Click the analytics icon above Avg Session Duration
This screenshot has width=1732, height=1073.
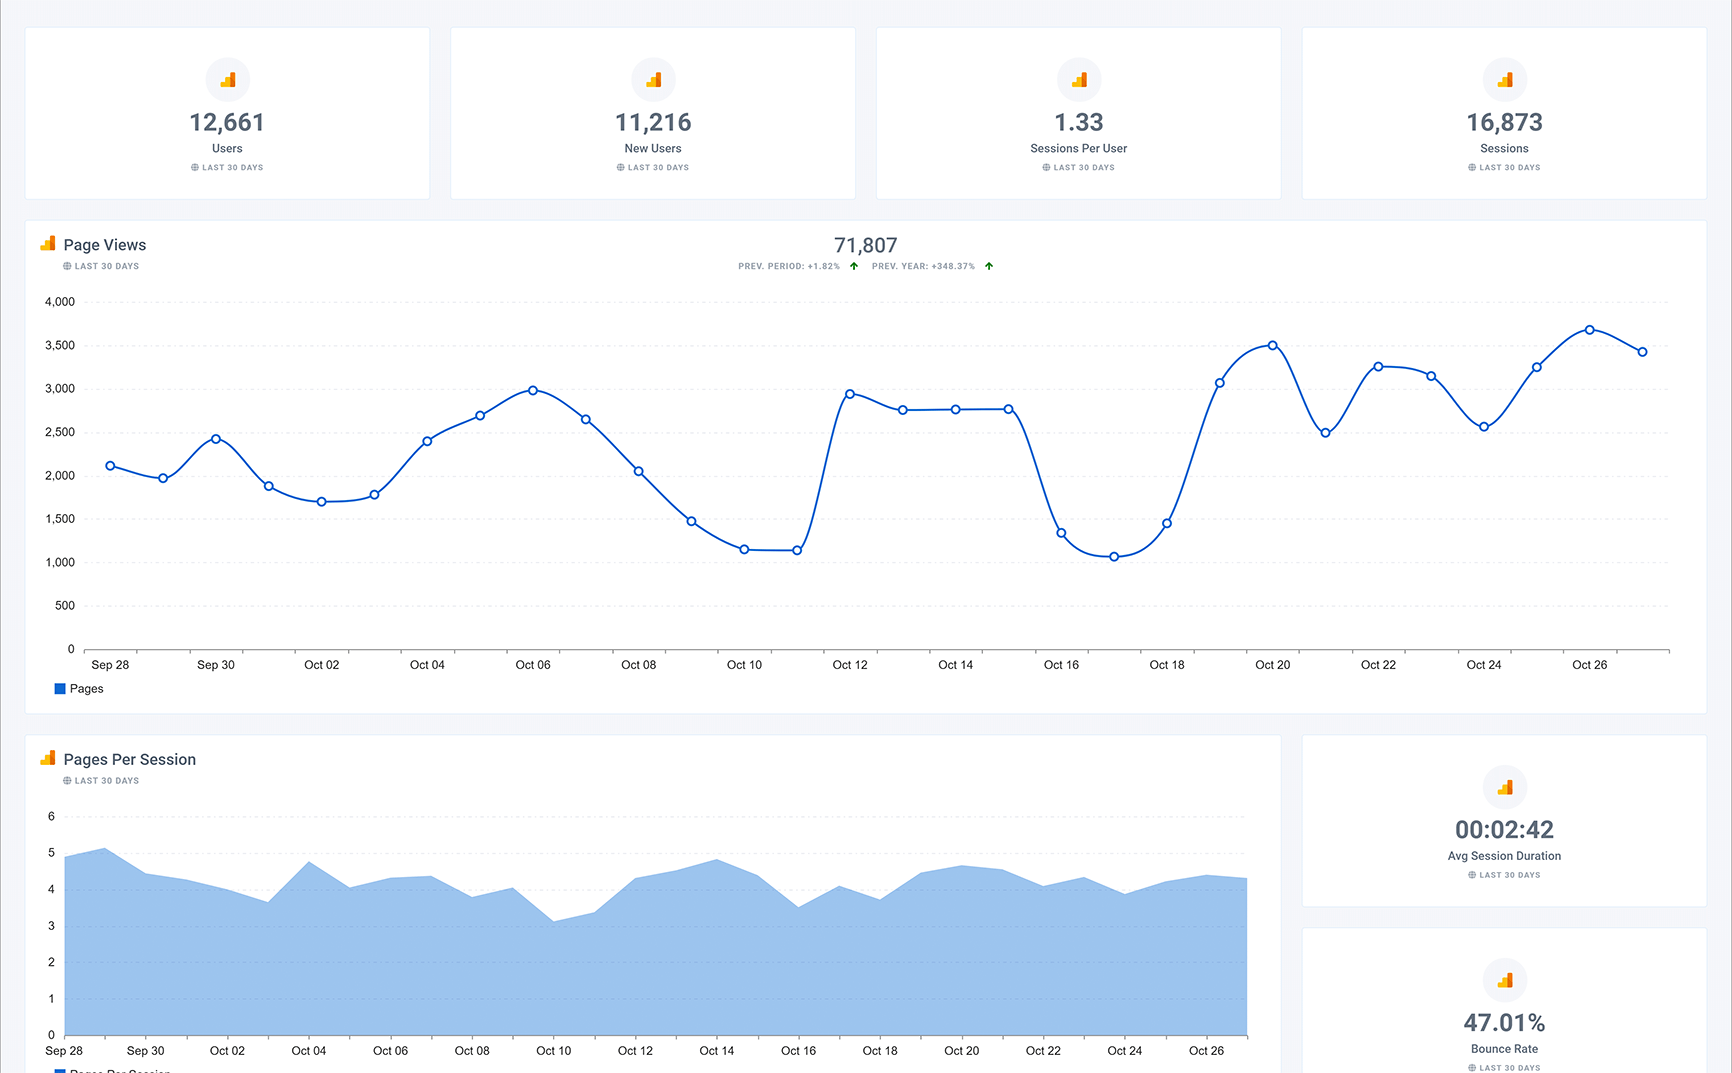[x=1504, y=787]
